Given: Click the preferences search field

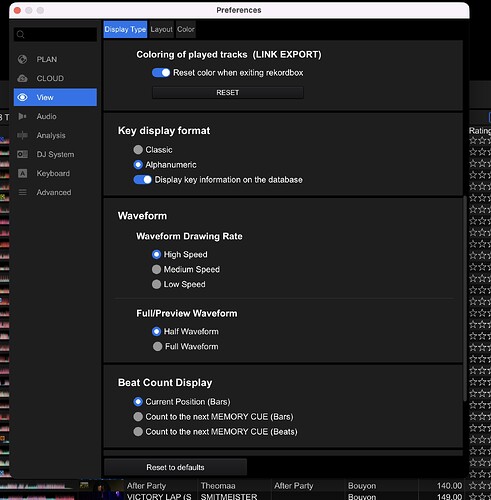Looking at the screenshot, I should 55,34.
